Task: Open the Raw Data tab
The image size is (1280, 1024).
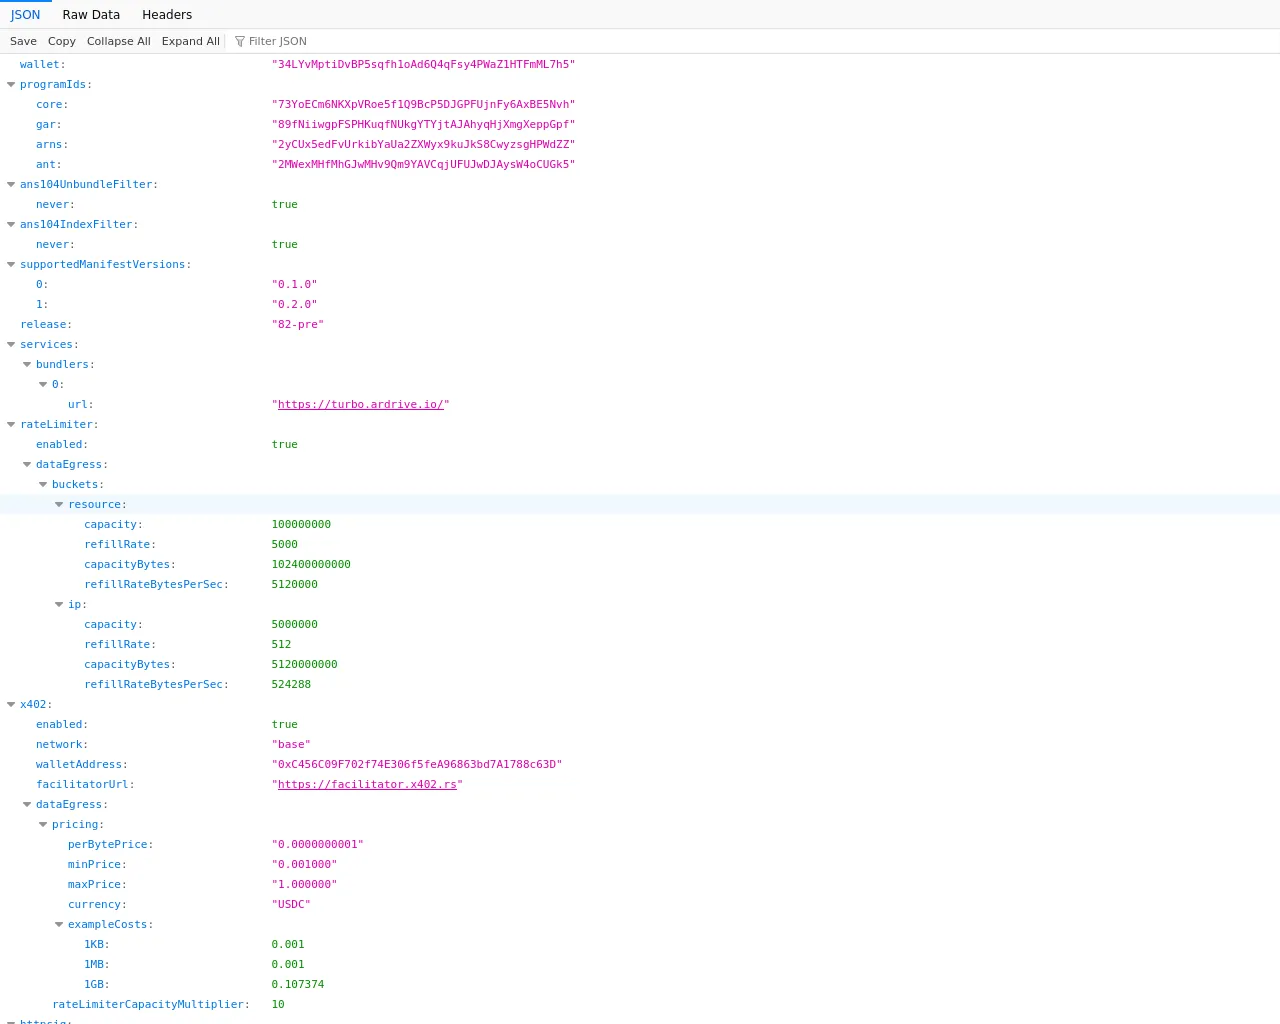Action: pyautogui.click(x=91, y=14)
